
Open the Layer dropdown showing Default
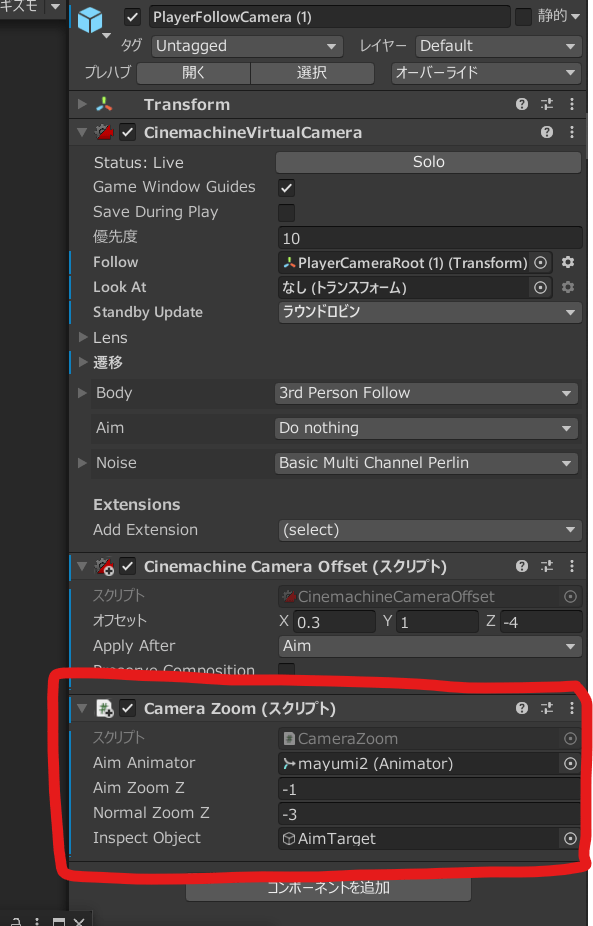pos(498,46)
